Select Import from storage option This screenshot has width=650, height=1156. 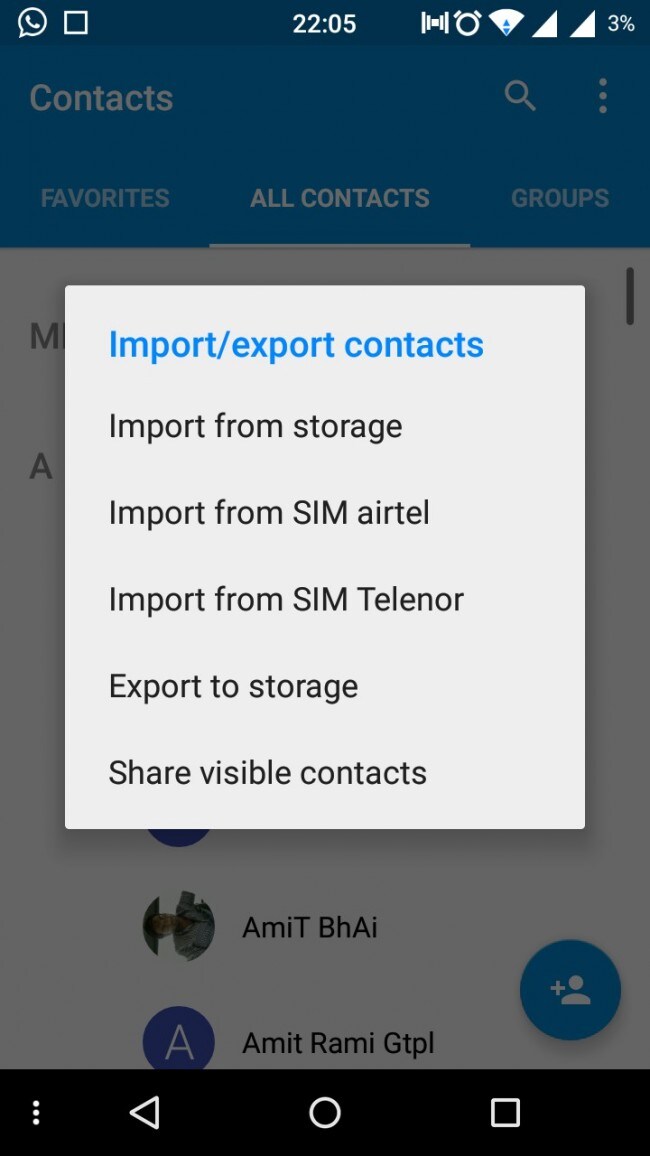coord(255,426)
